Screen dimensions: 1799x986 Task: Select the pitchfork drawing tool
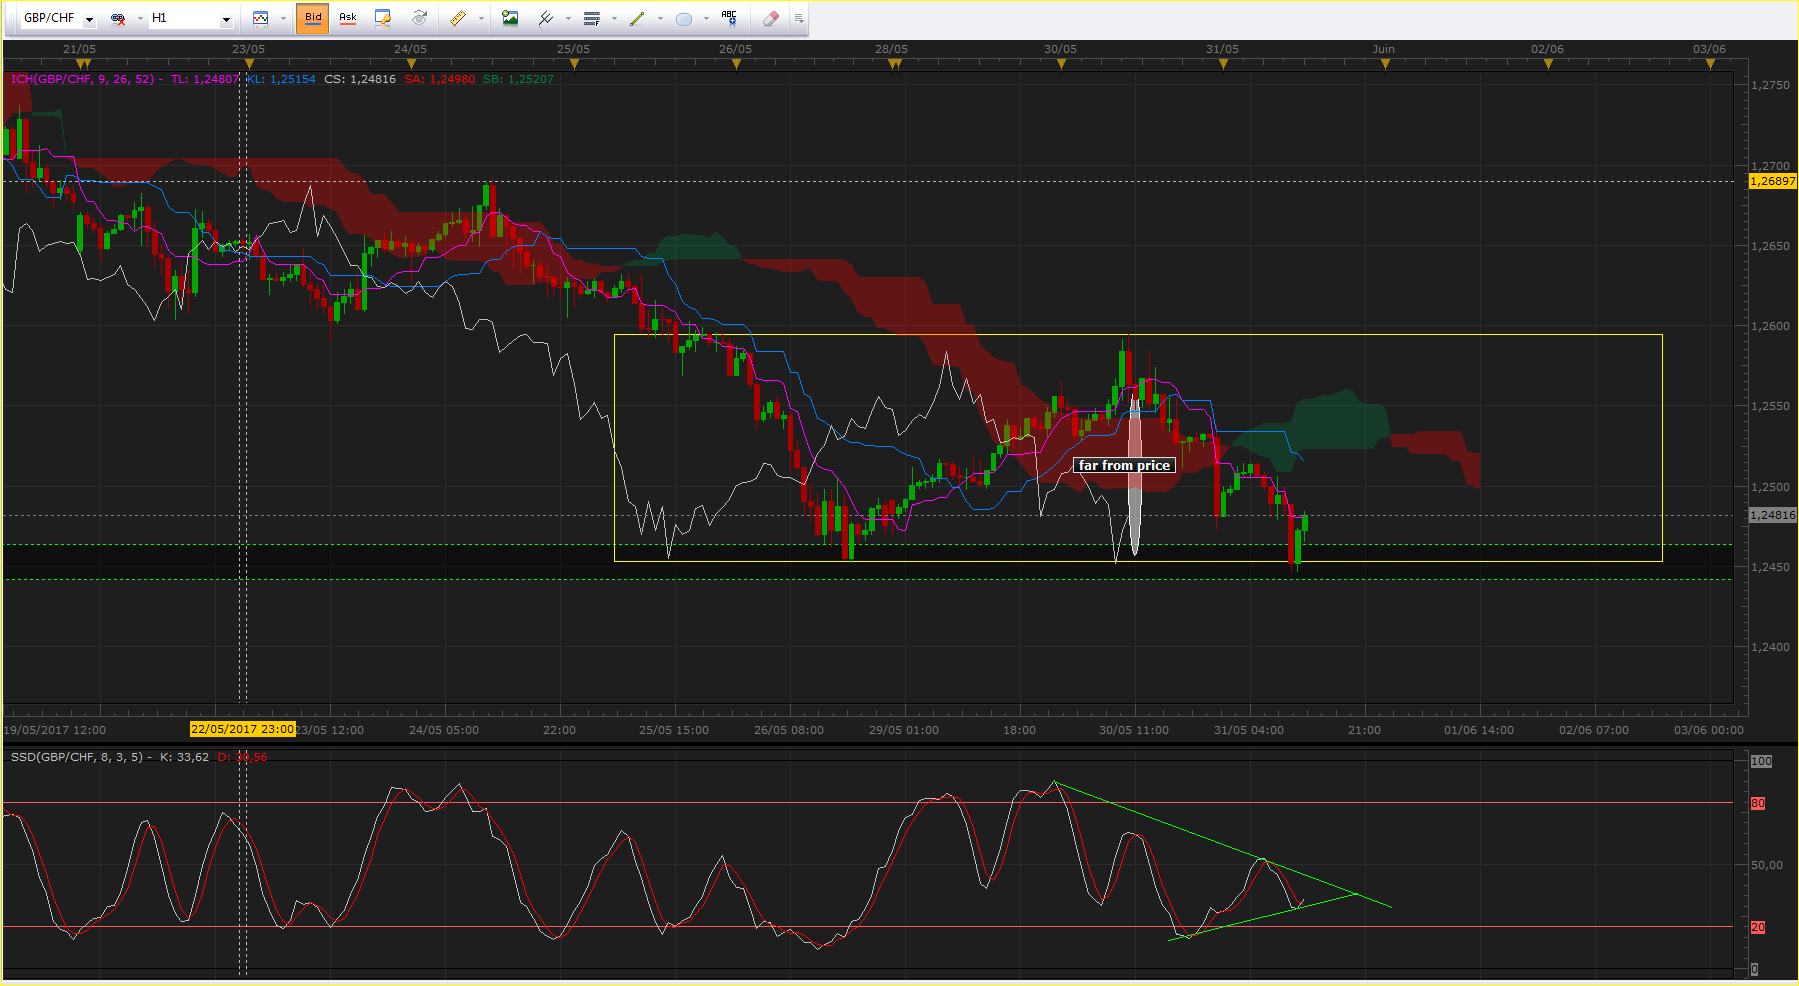coord(546,18)
